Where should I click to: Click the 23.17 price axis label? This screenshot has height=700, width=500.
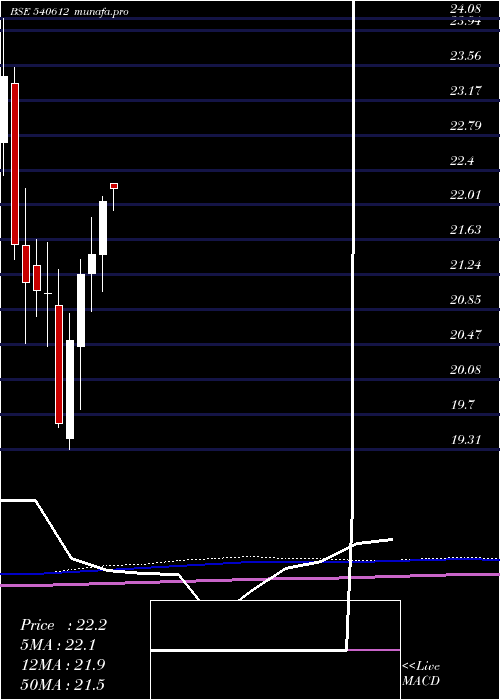click(x=466, y=91)
